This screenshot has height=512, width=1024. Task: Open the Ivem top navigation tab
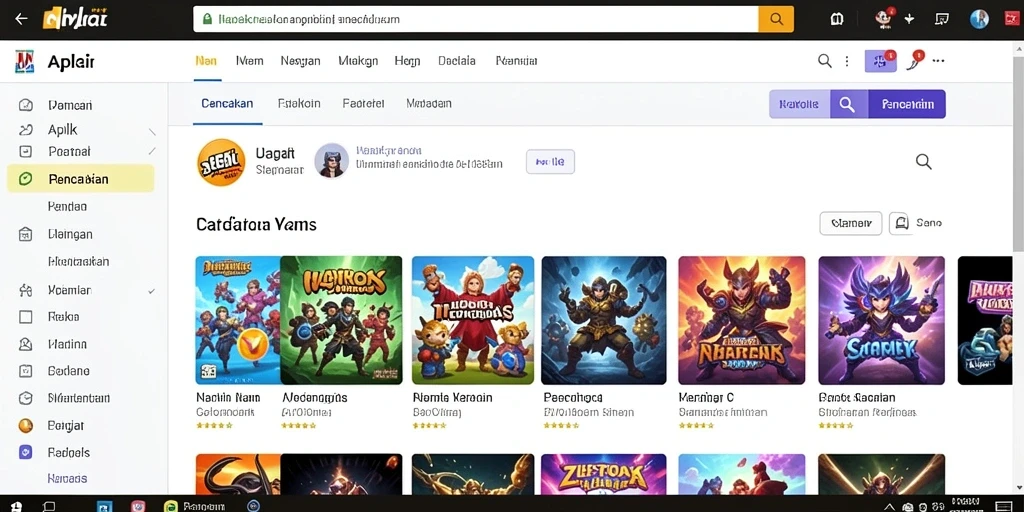(x=249, y=61)
